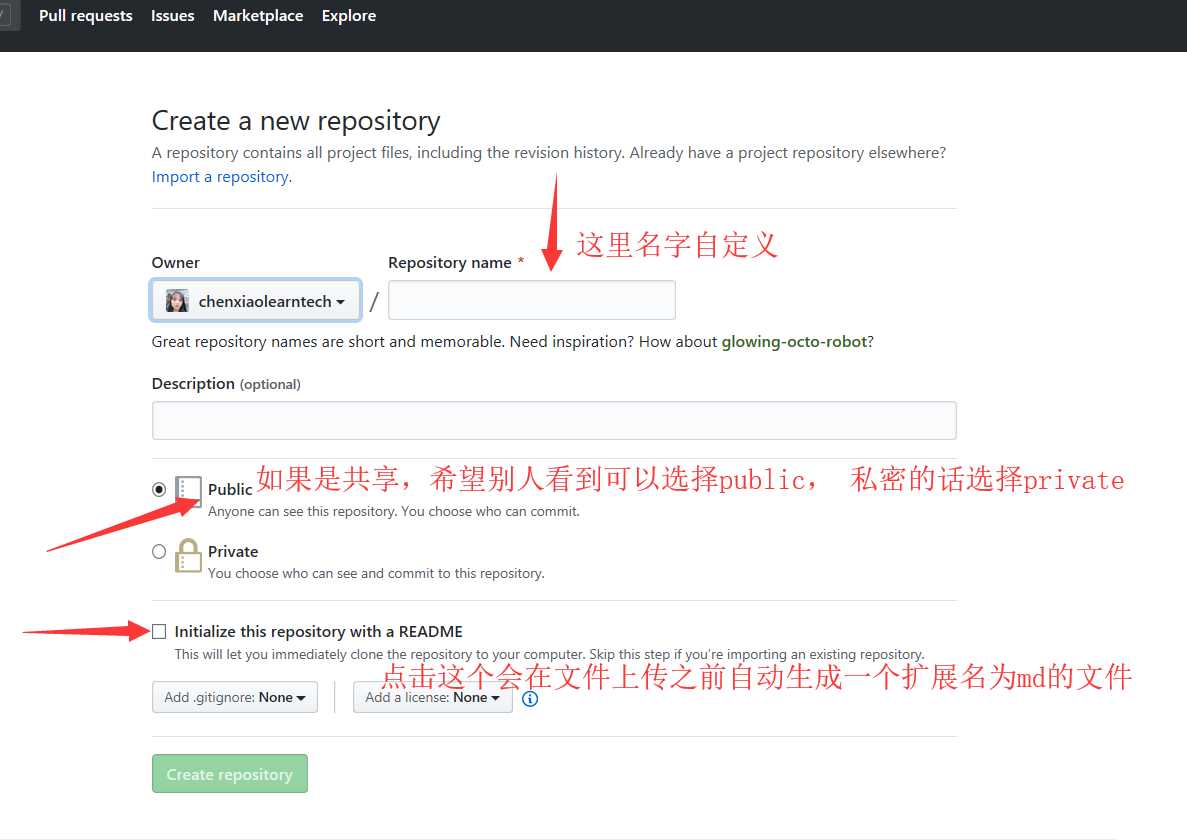Image resolution: width=1187 pixels, height=840 pixels.
Task: Select the Private radio button
Action: [x=159, y=552]
